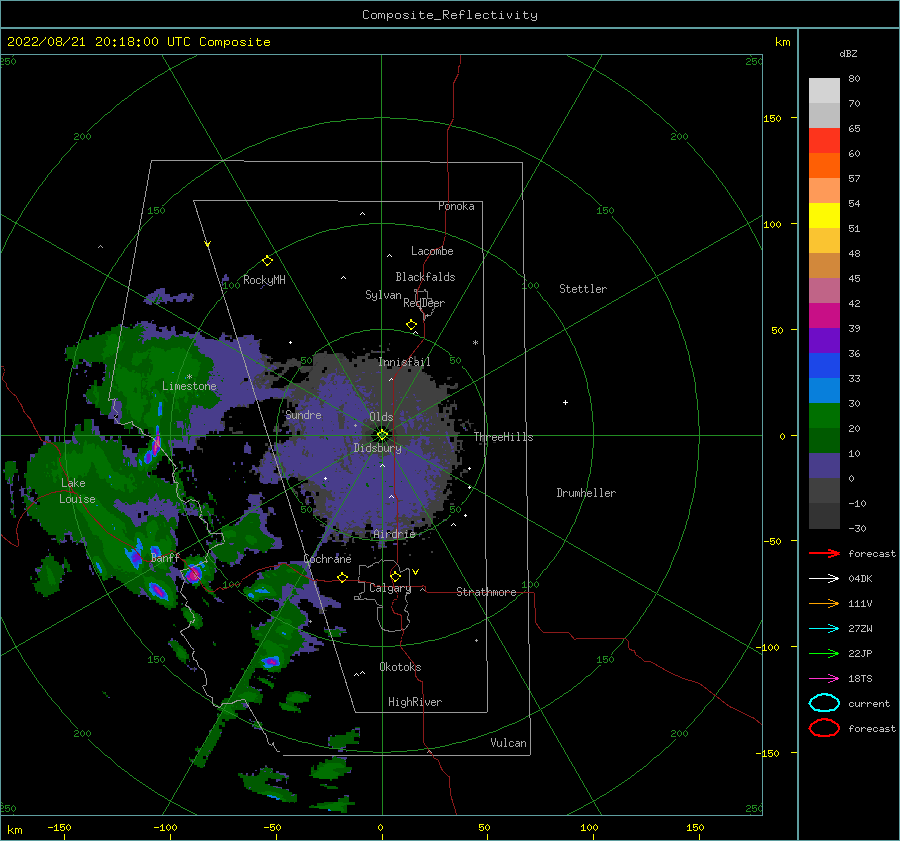Click the Lacombe label
The image size is (900, 841).
coord(432,251)
